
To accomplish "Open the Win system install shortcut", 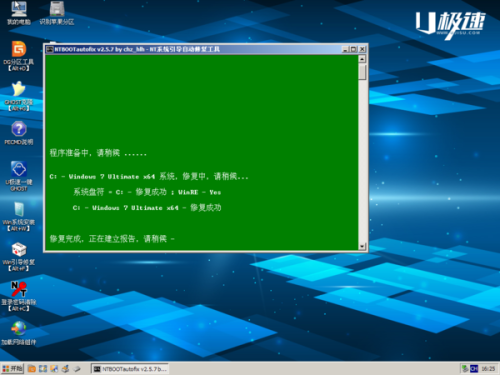I will pyautogui.click(x=19, y=216).
